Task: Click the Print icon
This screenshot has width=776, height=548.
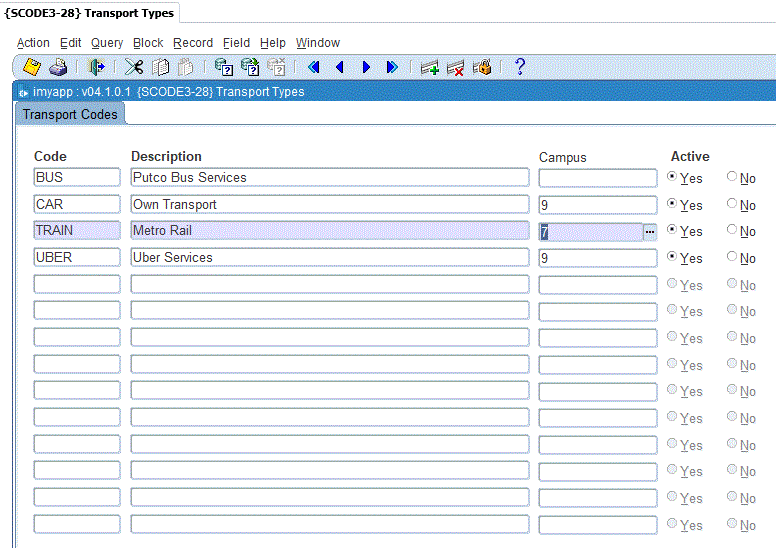Action: click(x=58, y=68)
